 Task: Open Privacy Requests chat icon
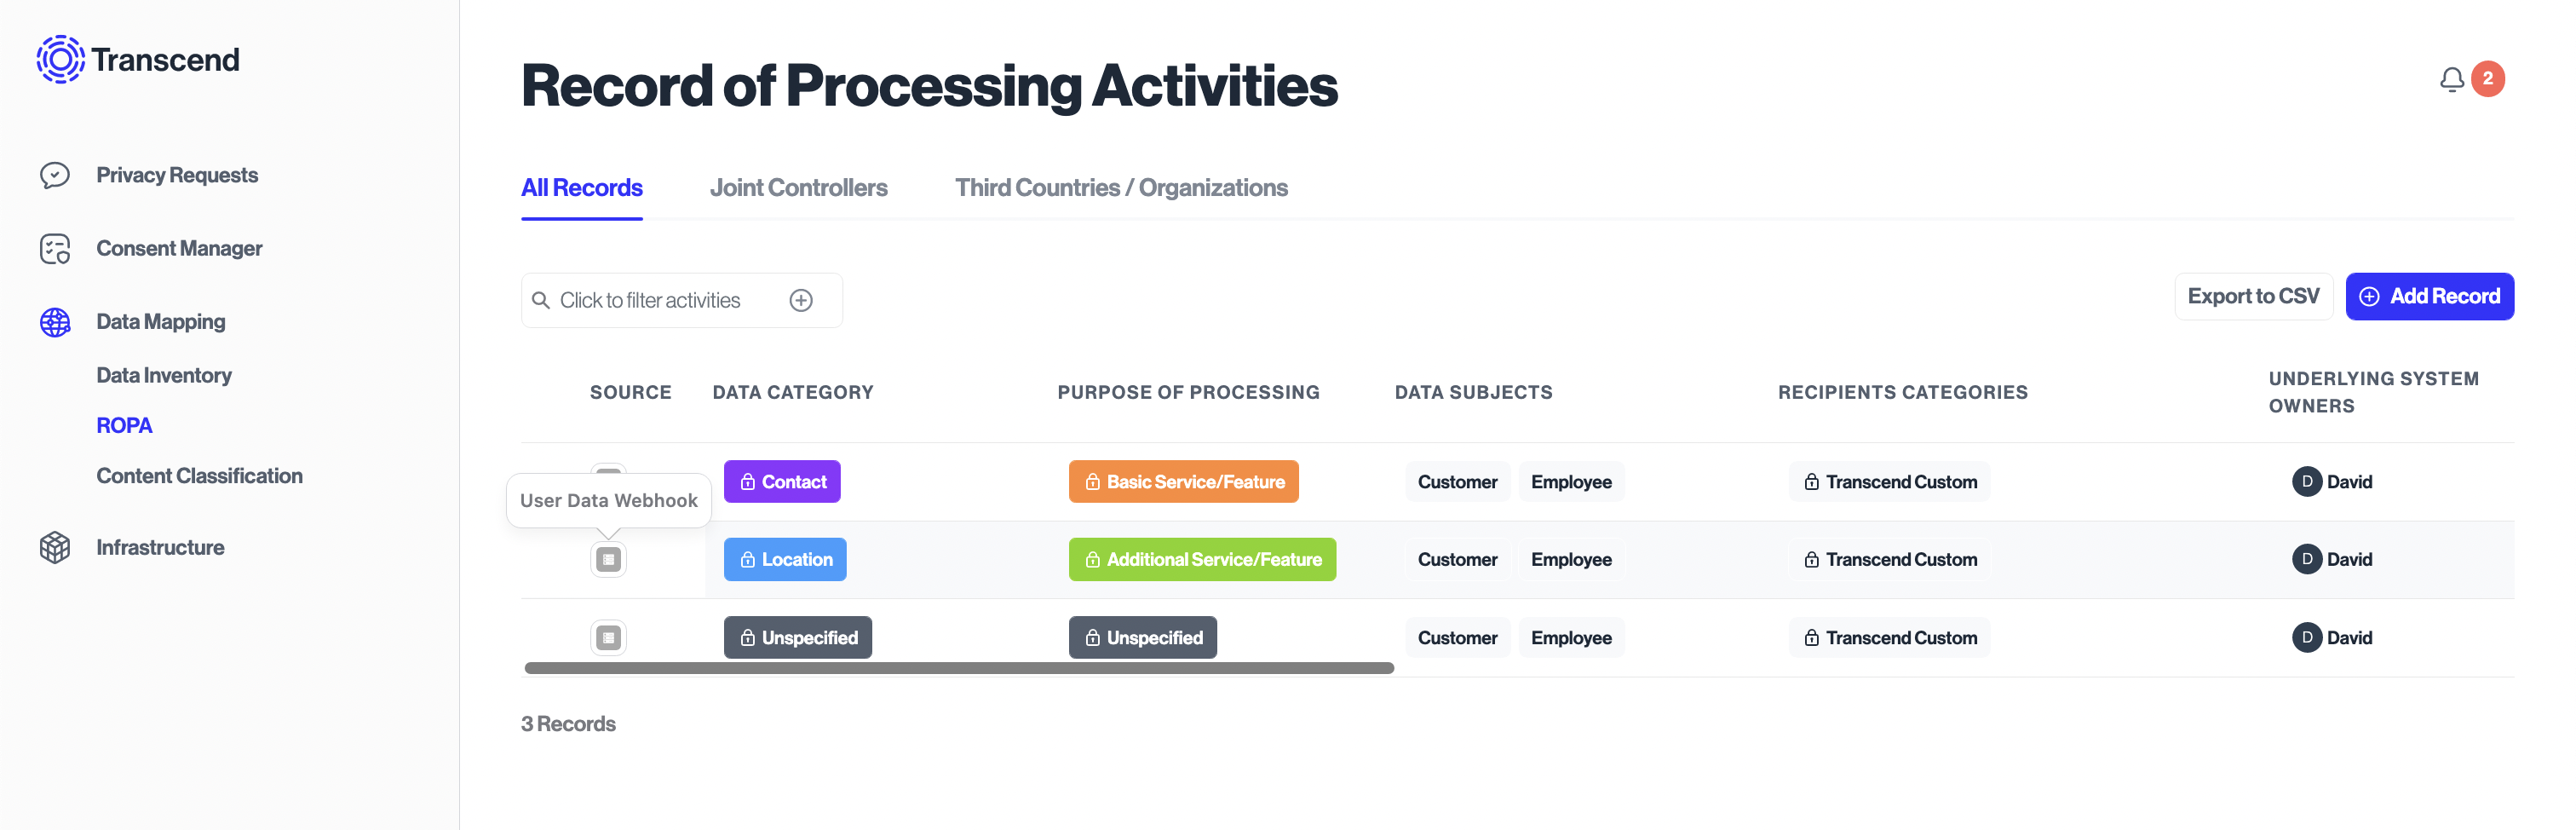[x=55, y=175]
